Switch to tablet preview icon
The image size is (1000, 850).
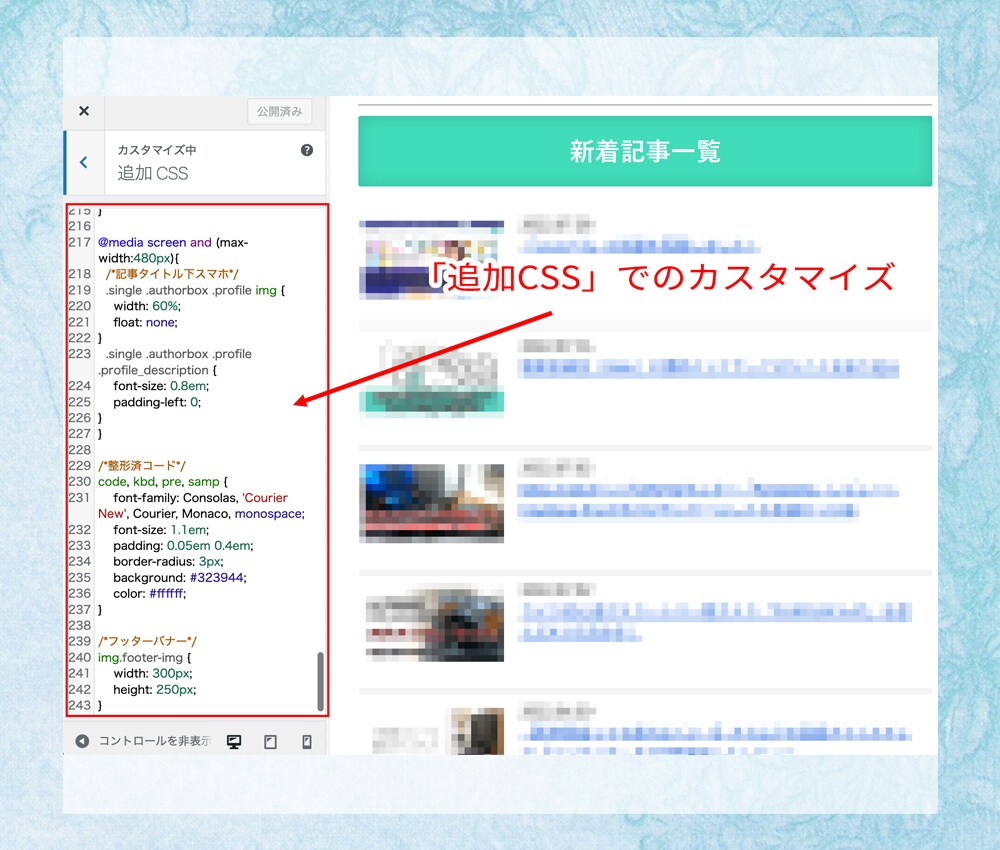[x=270, y=742]
